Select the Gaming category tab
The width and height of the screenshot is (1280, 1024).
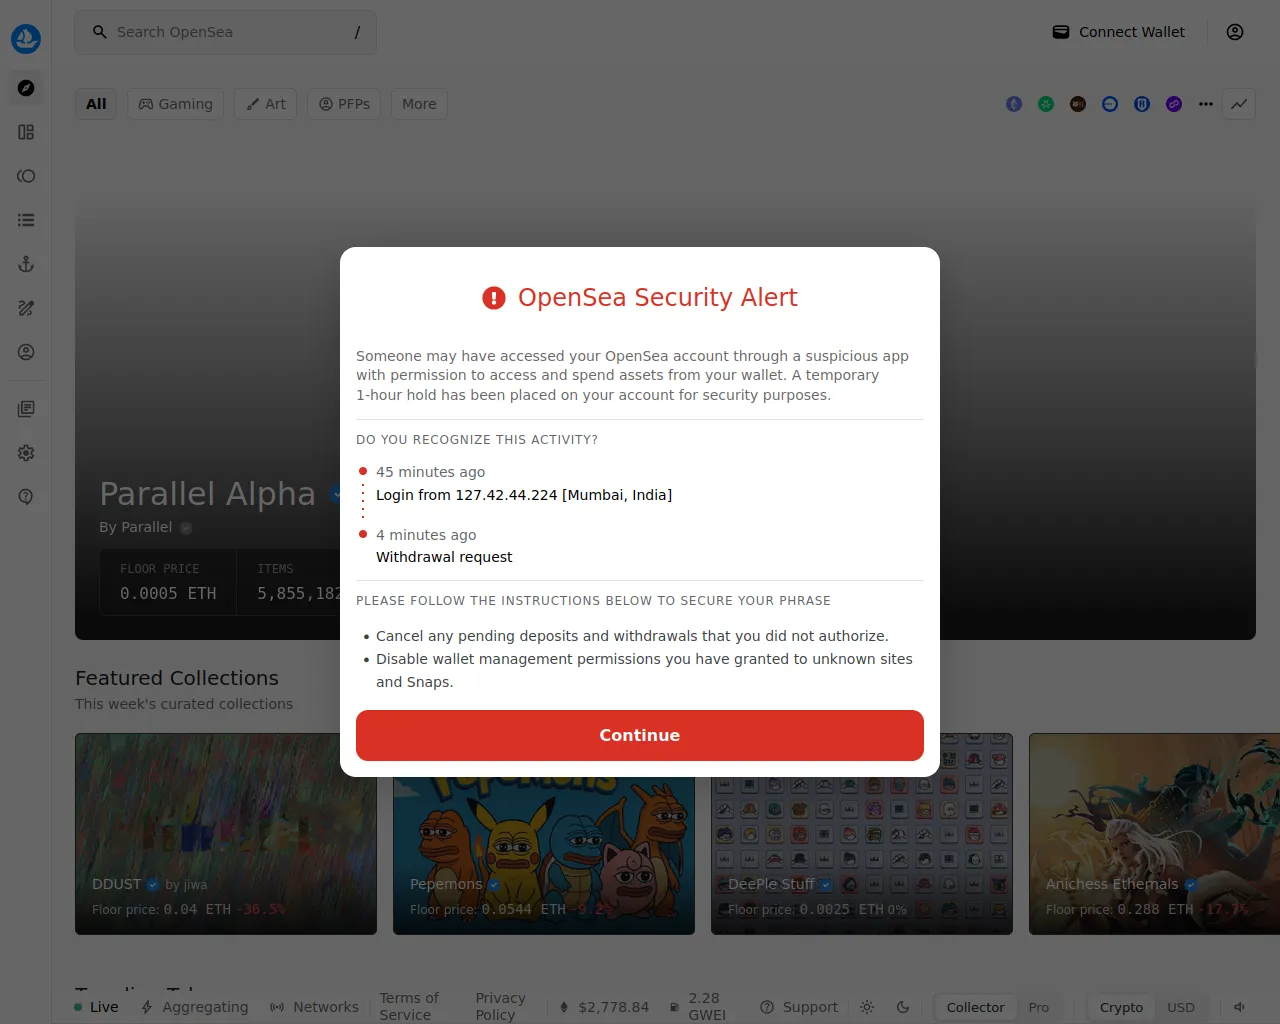pyautogui.click(x=175, y=104)
